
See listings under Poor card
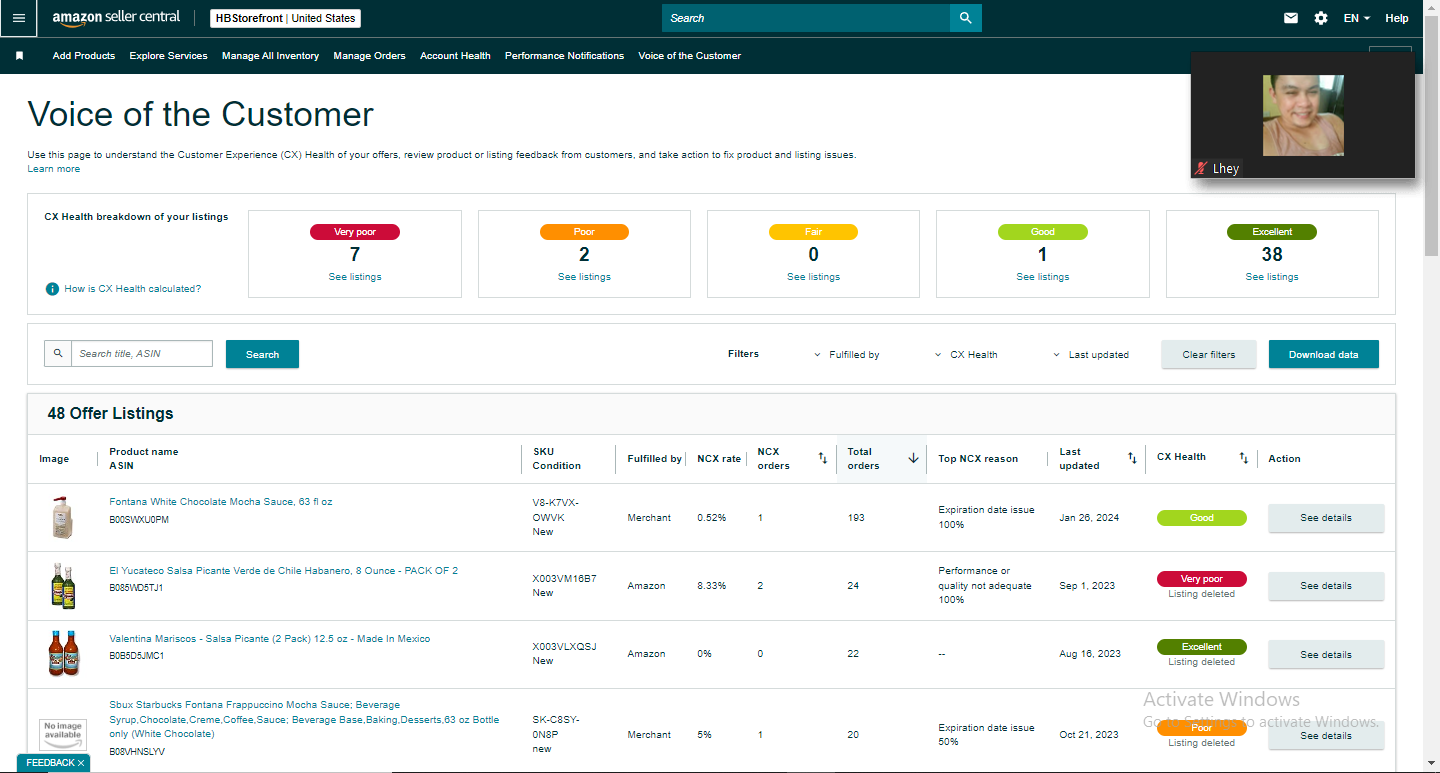pos(584,277)
